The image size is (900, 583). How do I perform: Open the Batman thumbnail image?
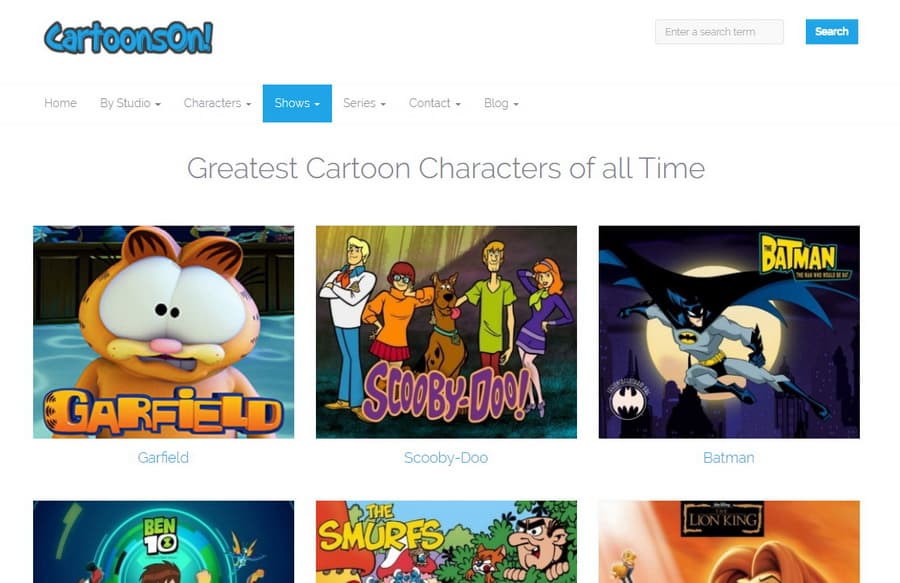(x=729, y=332)
